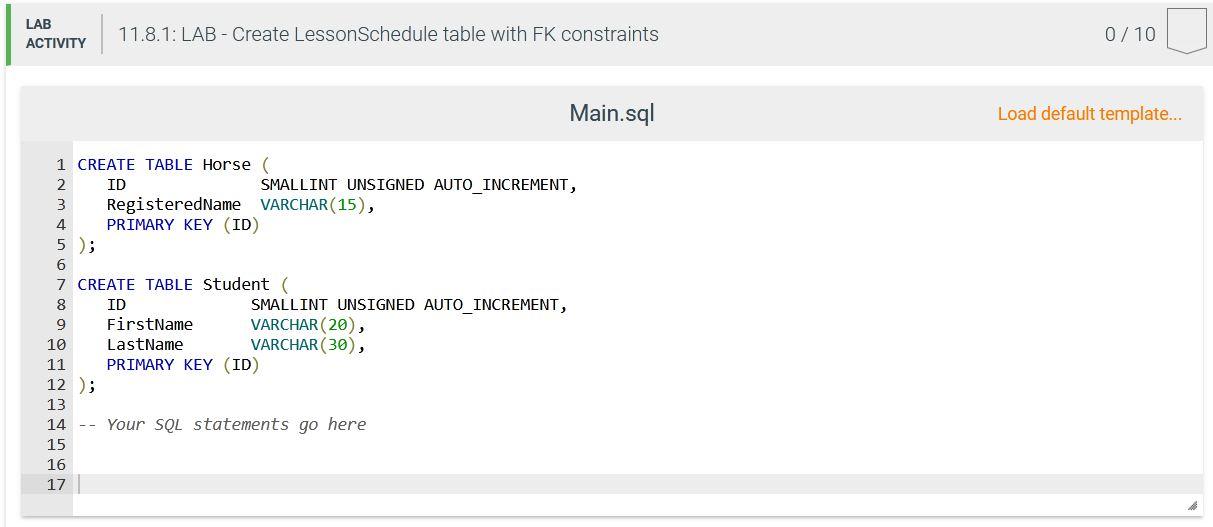Click the 0 / 10 score text

point(1130,34)
